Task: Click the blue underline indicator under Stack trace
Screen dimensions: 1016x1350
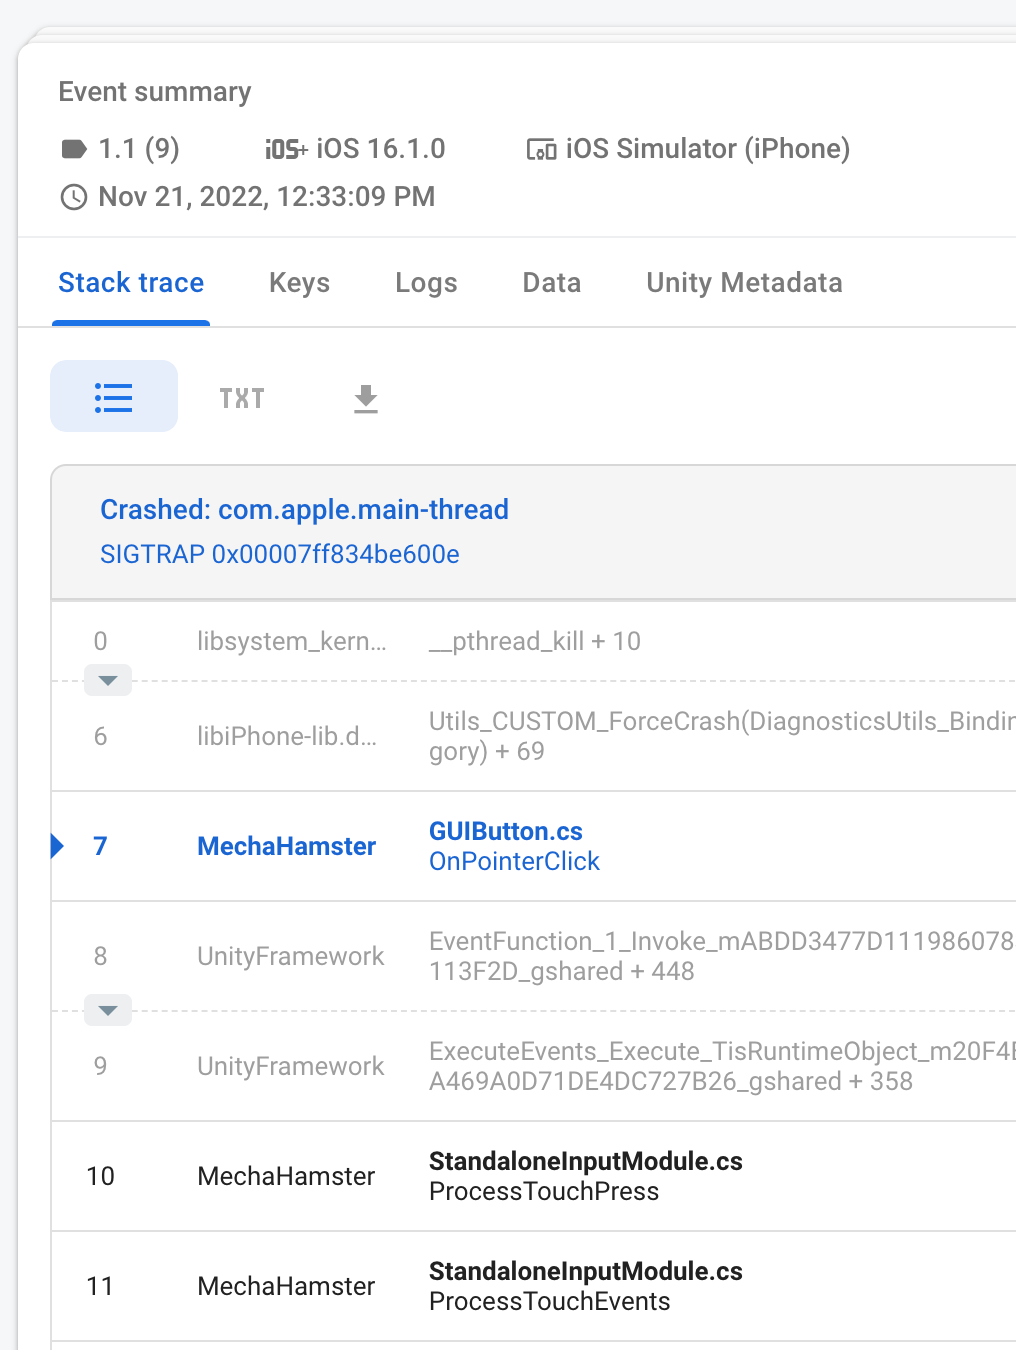Action: (131, 320)
